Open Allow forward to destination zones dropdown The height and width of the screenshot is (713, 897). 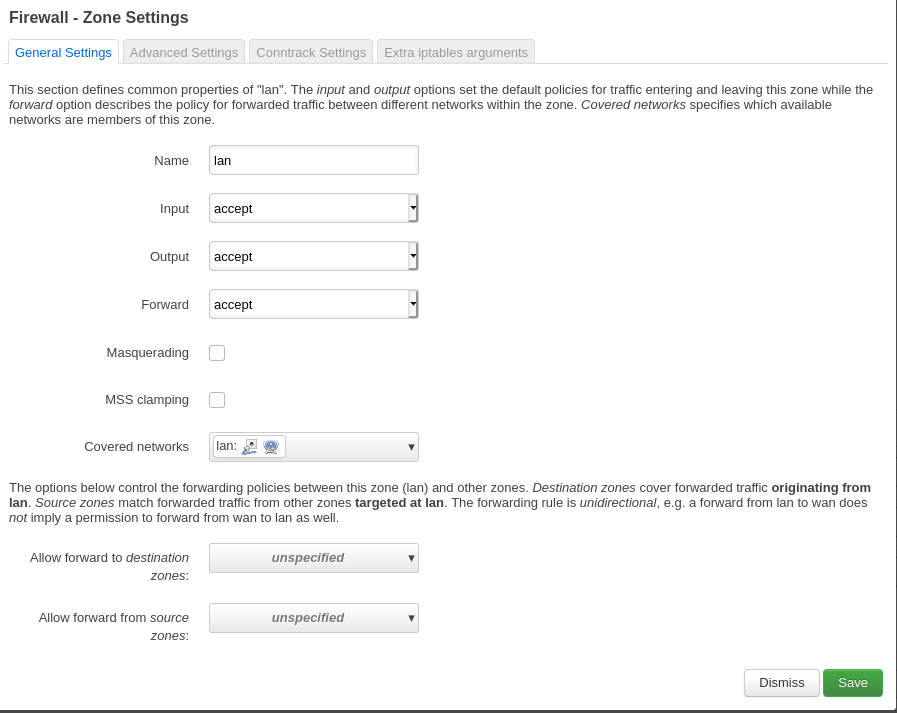click(x=313, y=558)
